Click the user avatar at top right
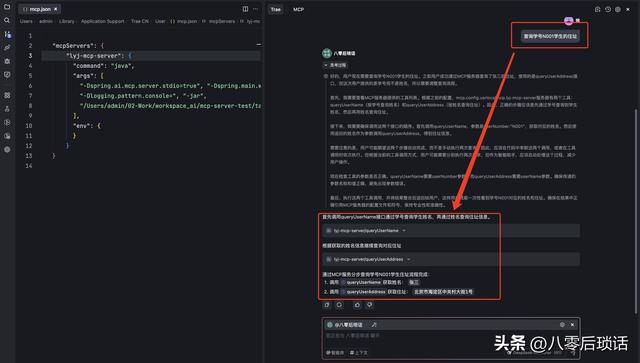Screen dimensions: 640x363 pos(569,20)
